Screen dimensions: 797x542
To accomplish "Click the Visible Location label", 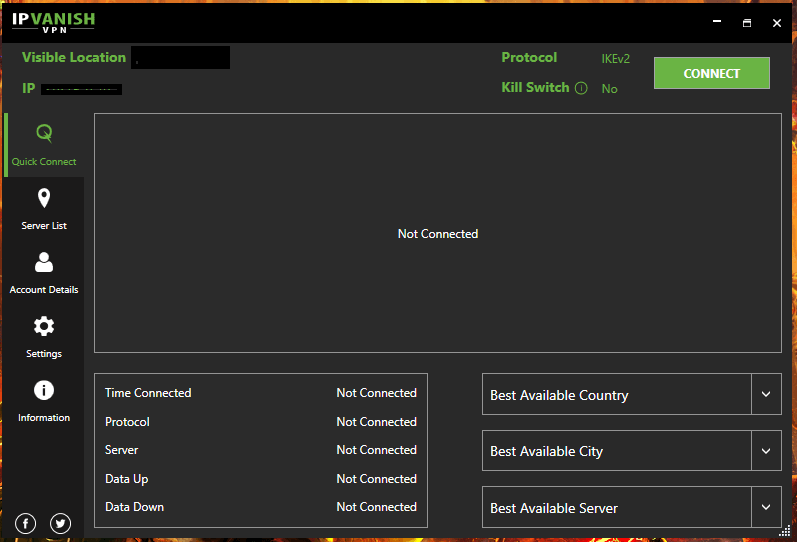I will pos(74,57).
